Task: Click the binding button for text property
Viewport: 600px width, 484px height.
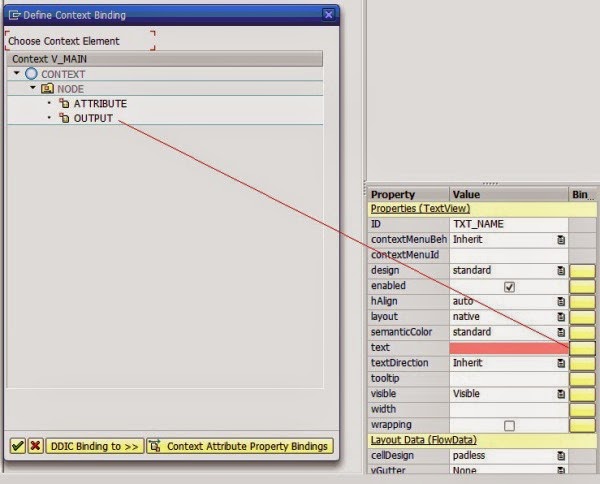Action: (582, 348)
